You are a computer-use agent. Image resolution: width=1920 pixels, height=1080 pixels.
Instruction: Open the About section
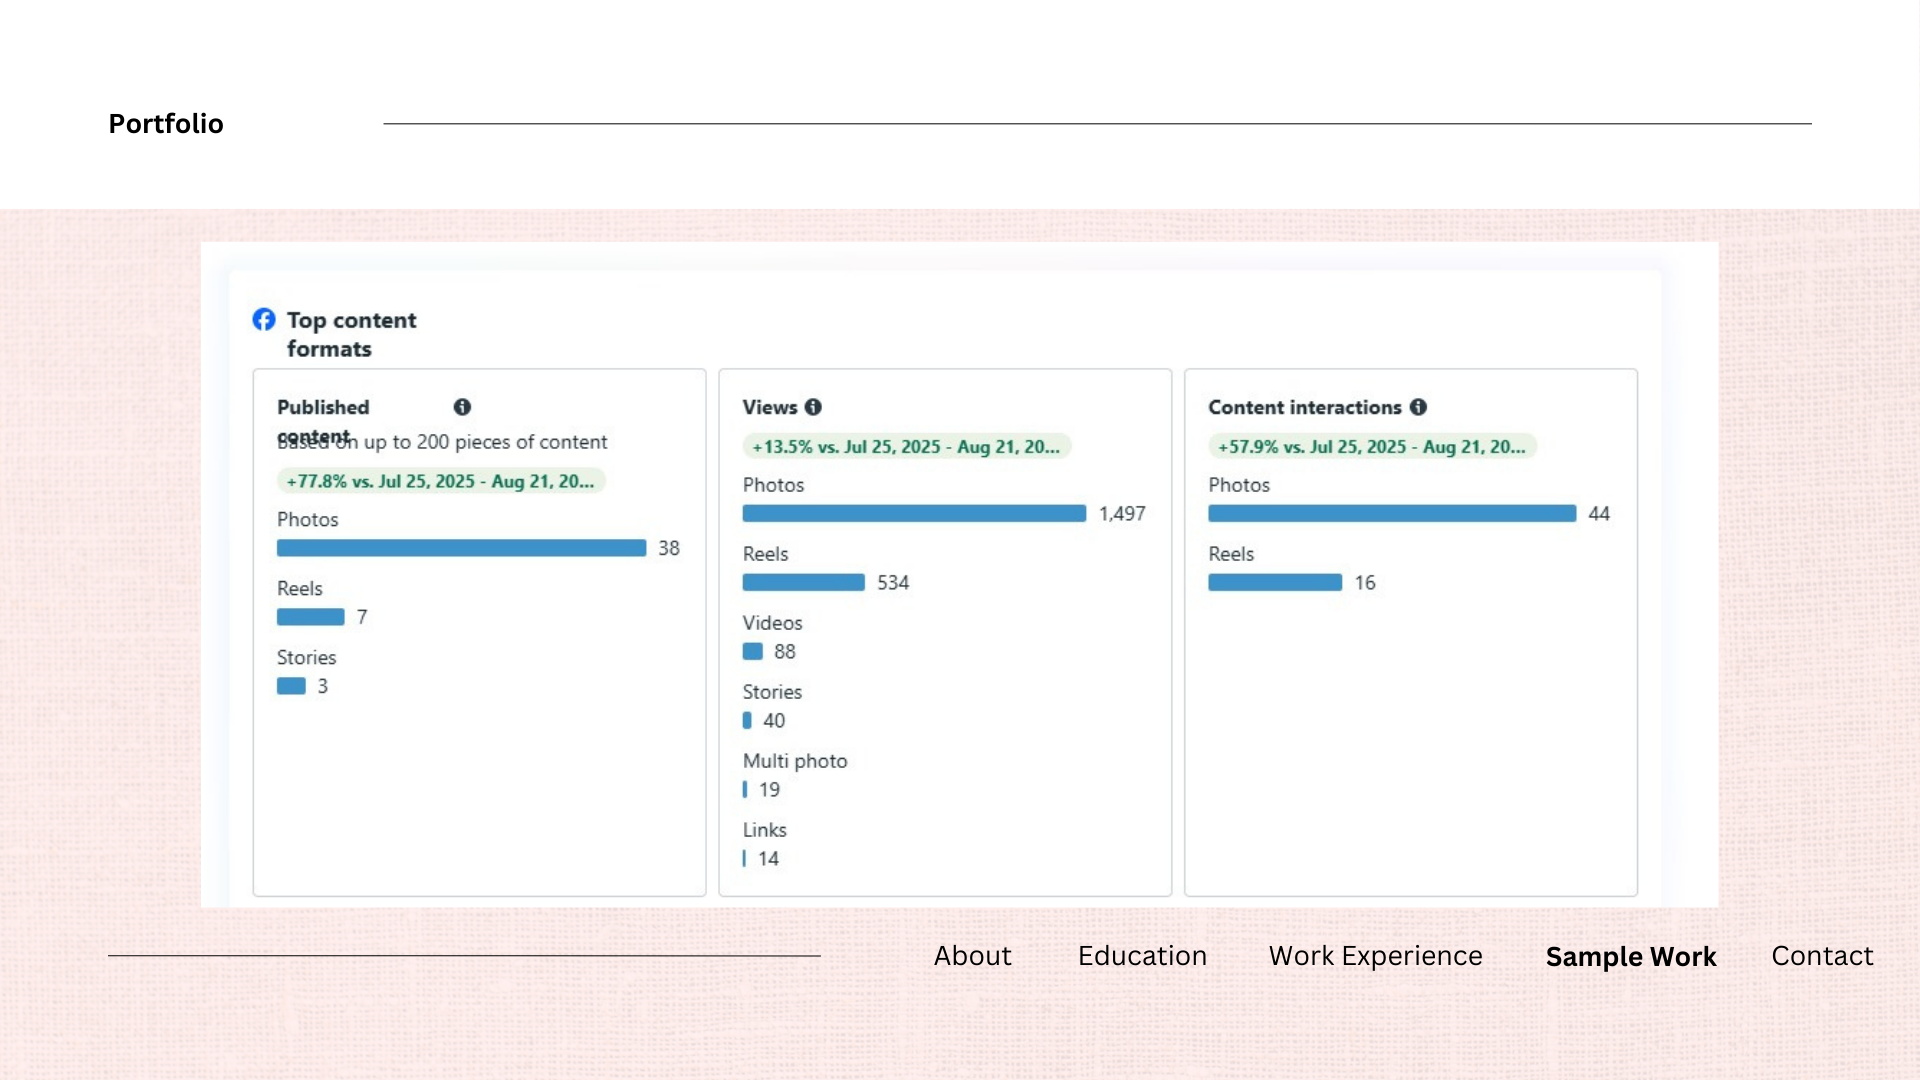tap(972, 956)
